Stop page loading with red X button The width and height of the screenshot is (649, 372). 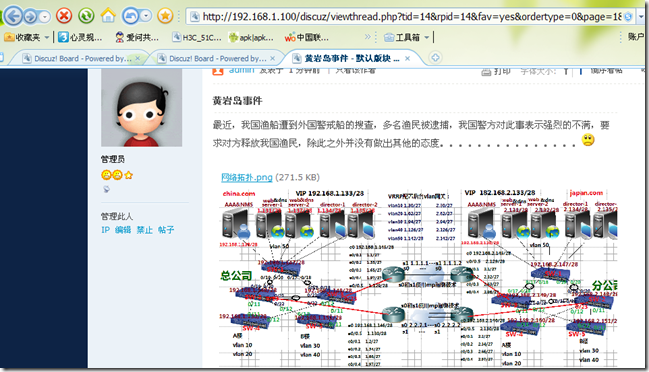(64, 16)
